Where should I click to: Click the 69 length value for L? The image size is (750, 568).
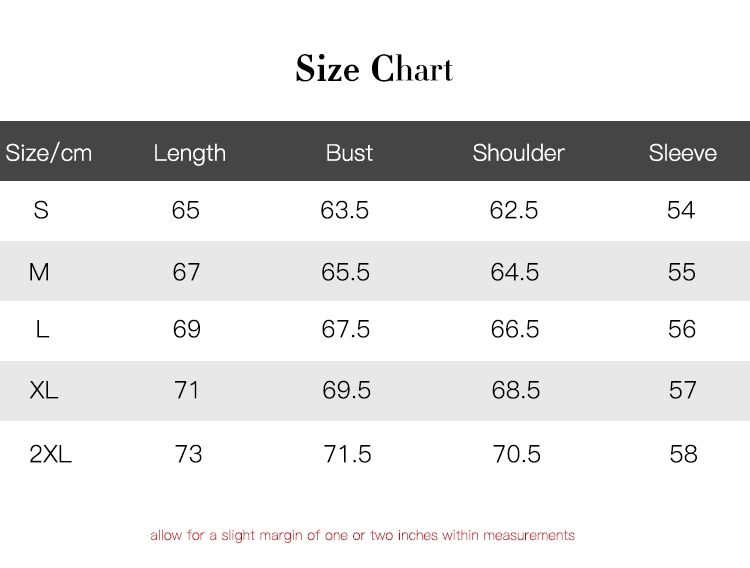tap(187, 330)
